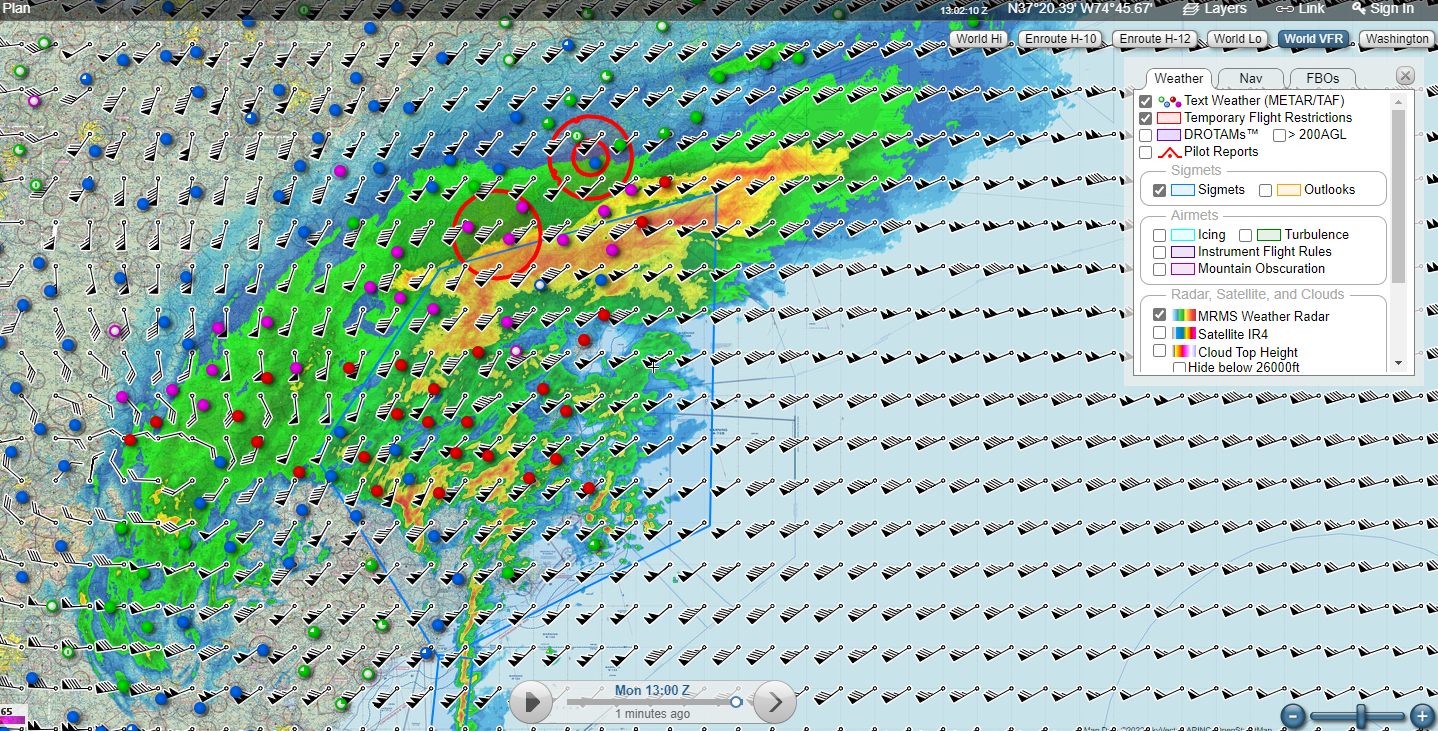Image resolution: width=1438 pixels, height=731 pixels.
Task: Enable the Outlooks checkbox
Action: click(1266, 190)
